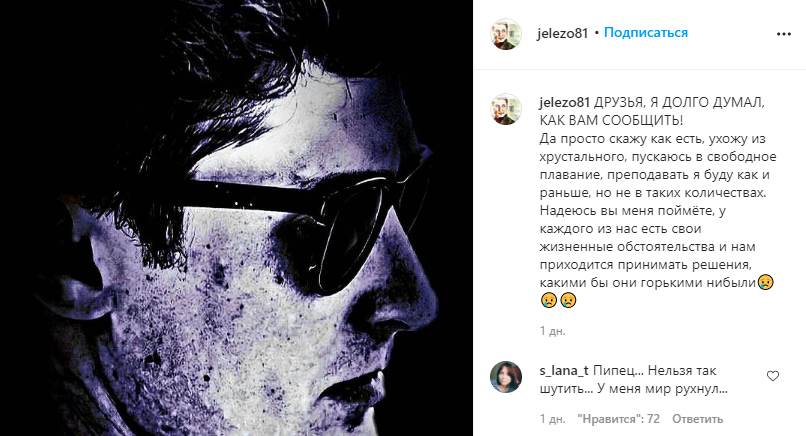
Task: Click the pair of crying emojis below the caption
Action: [558, 300]
